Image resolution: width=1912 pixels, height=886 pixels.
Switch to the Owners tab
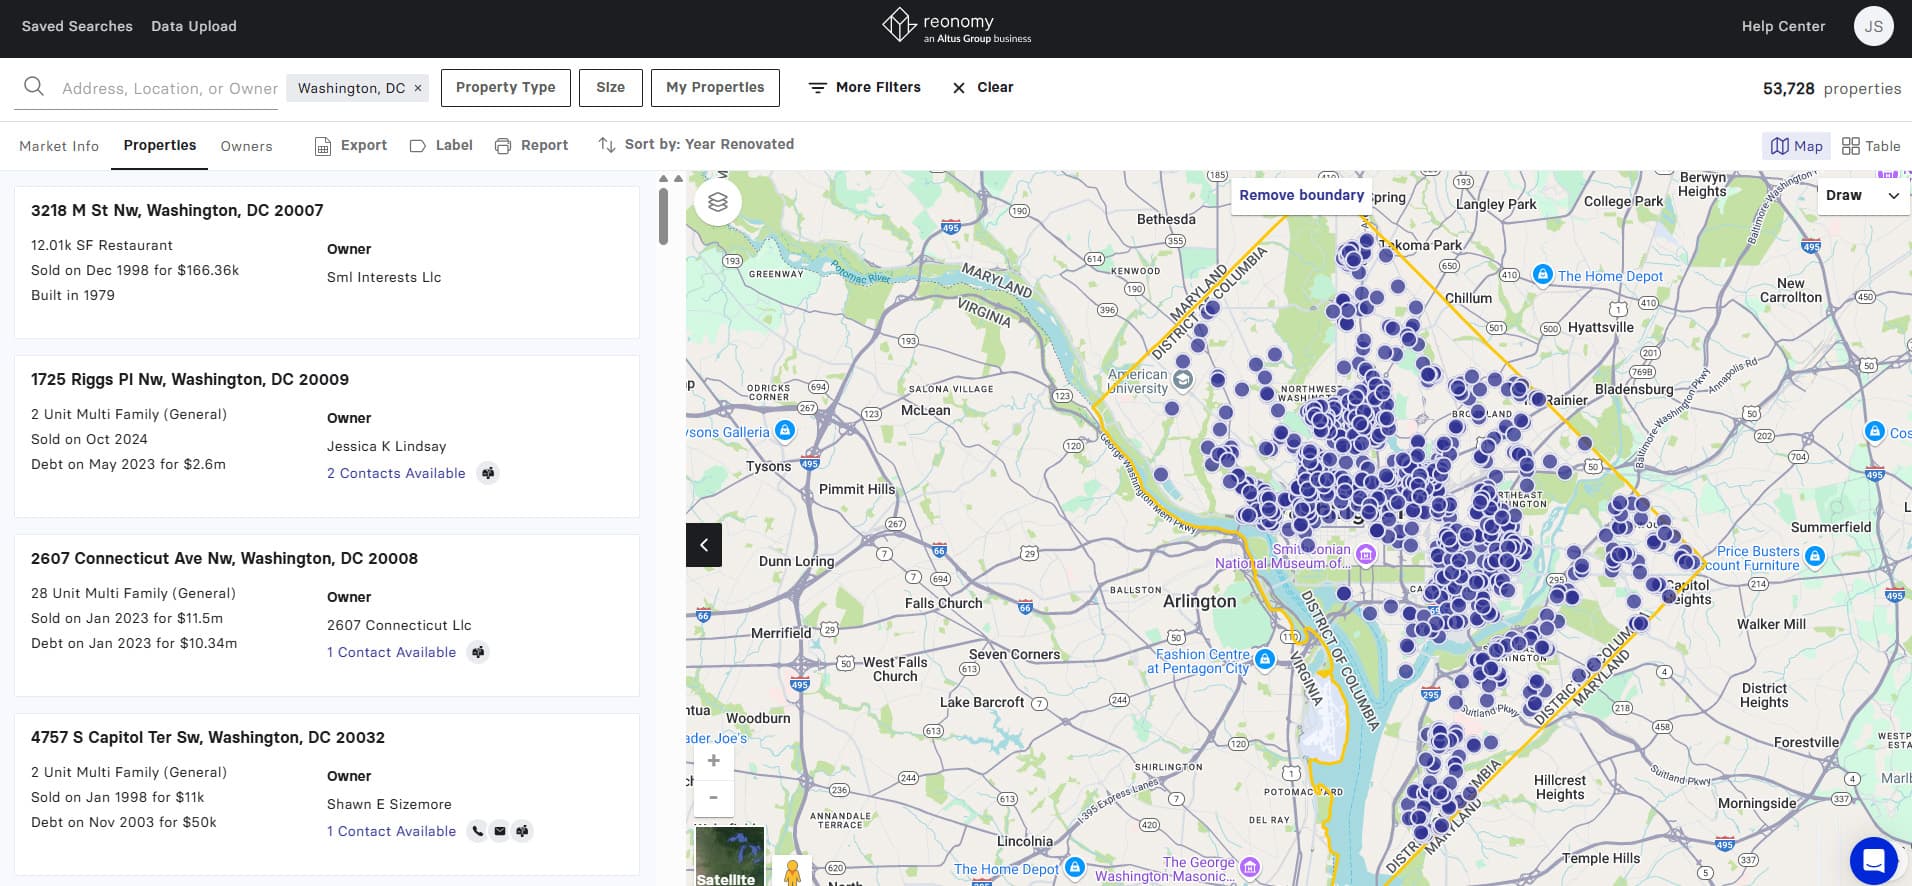246,146
